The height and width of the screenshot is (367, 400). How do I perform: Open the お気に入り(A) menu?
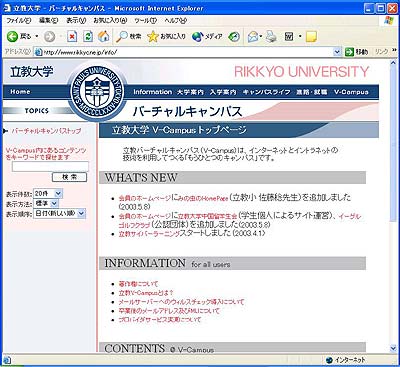tap(110, 20)
